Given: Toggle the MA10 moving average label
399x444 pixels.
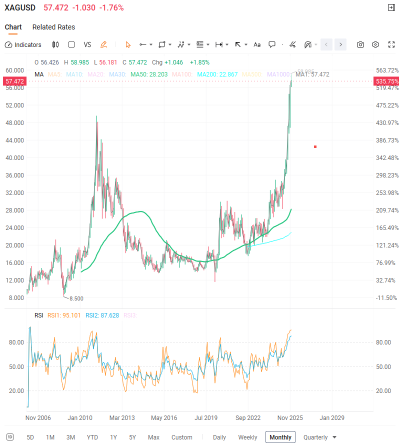Looking at the screenshot, I should (x=74, y=74).
